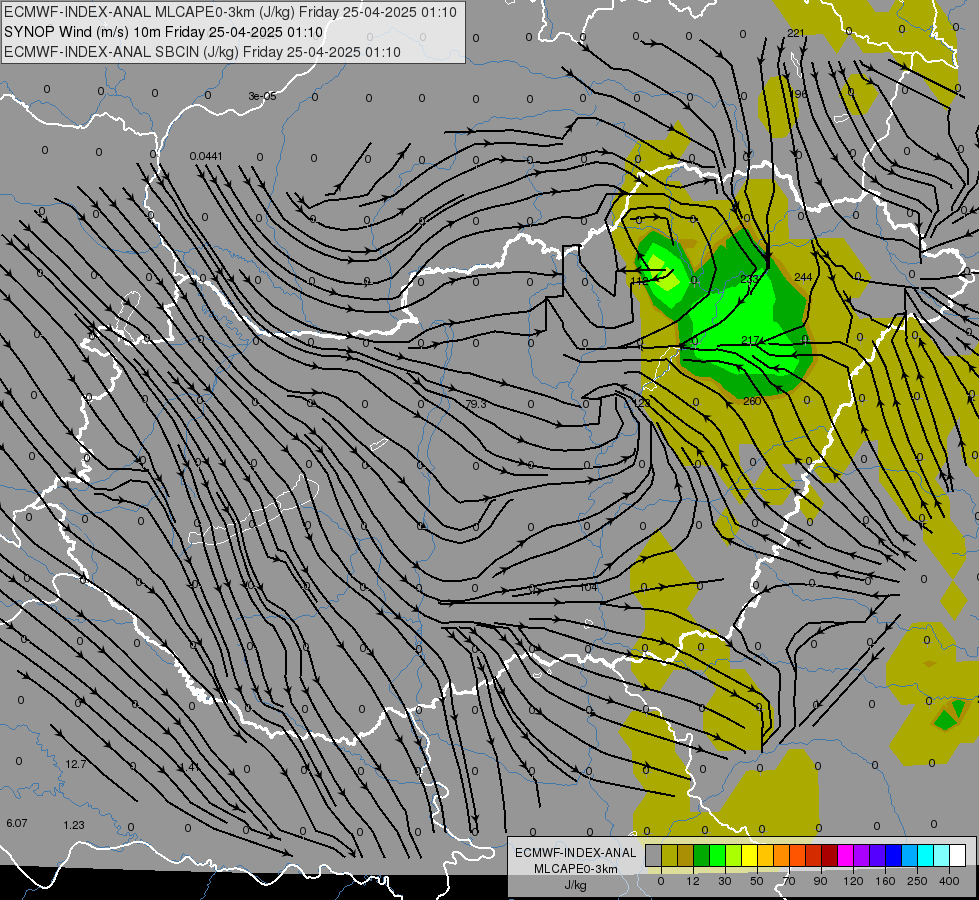
Task: Click the magenta legend swatch
Action: 846,855
